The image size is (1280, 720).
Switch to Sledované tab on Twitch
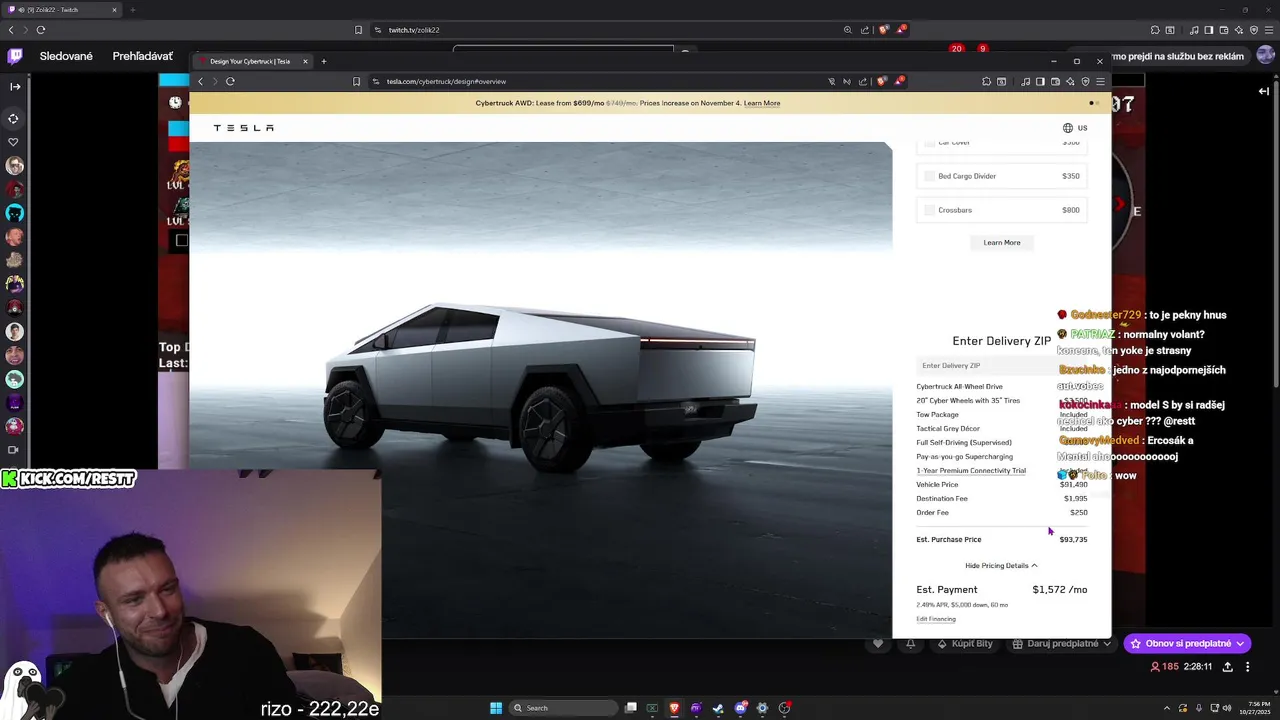tap(66, 56)
